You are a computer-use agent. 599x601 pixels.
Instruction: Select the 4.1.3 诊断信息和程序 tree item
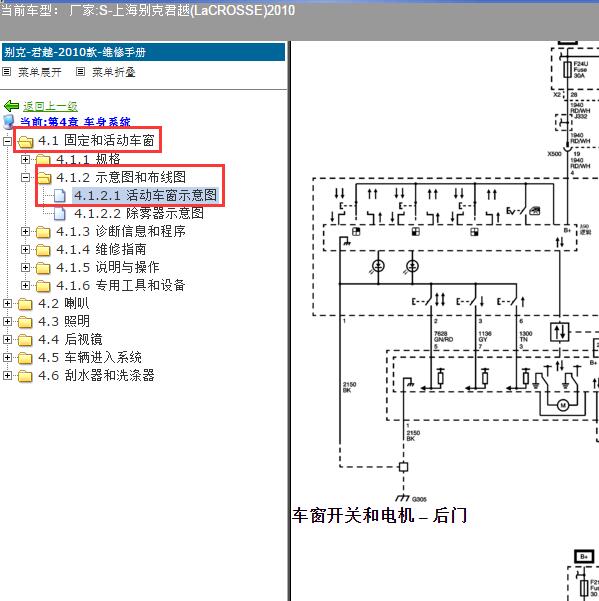click(121, 231)
